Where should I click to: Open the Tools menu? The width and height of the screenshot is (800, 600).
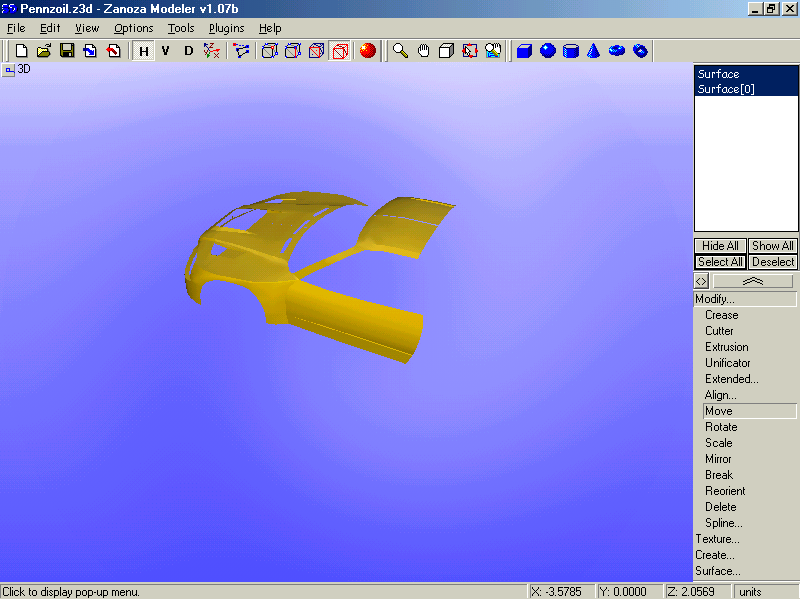point(181,28)
